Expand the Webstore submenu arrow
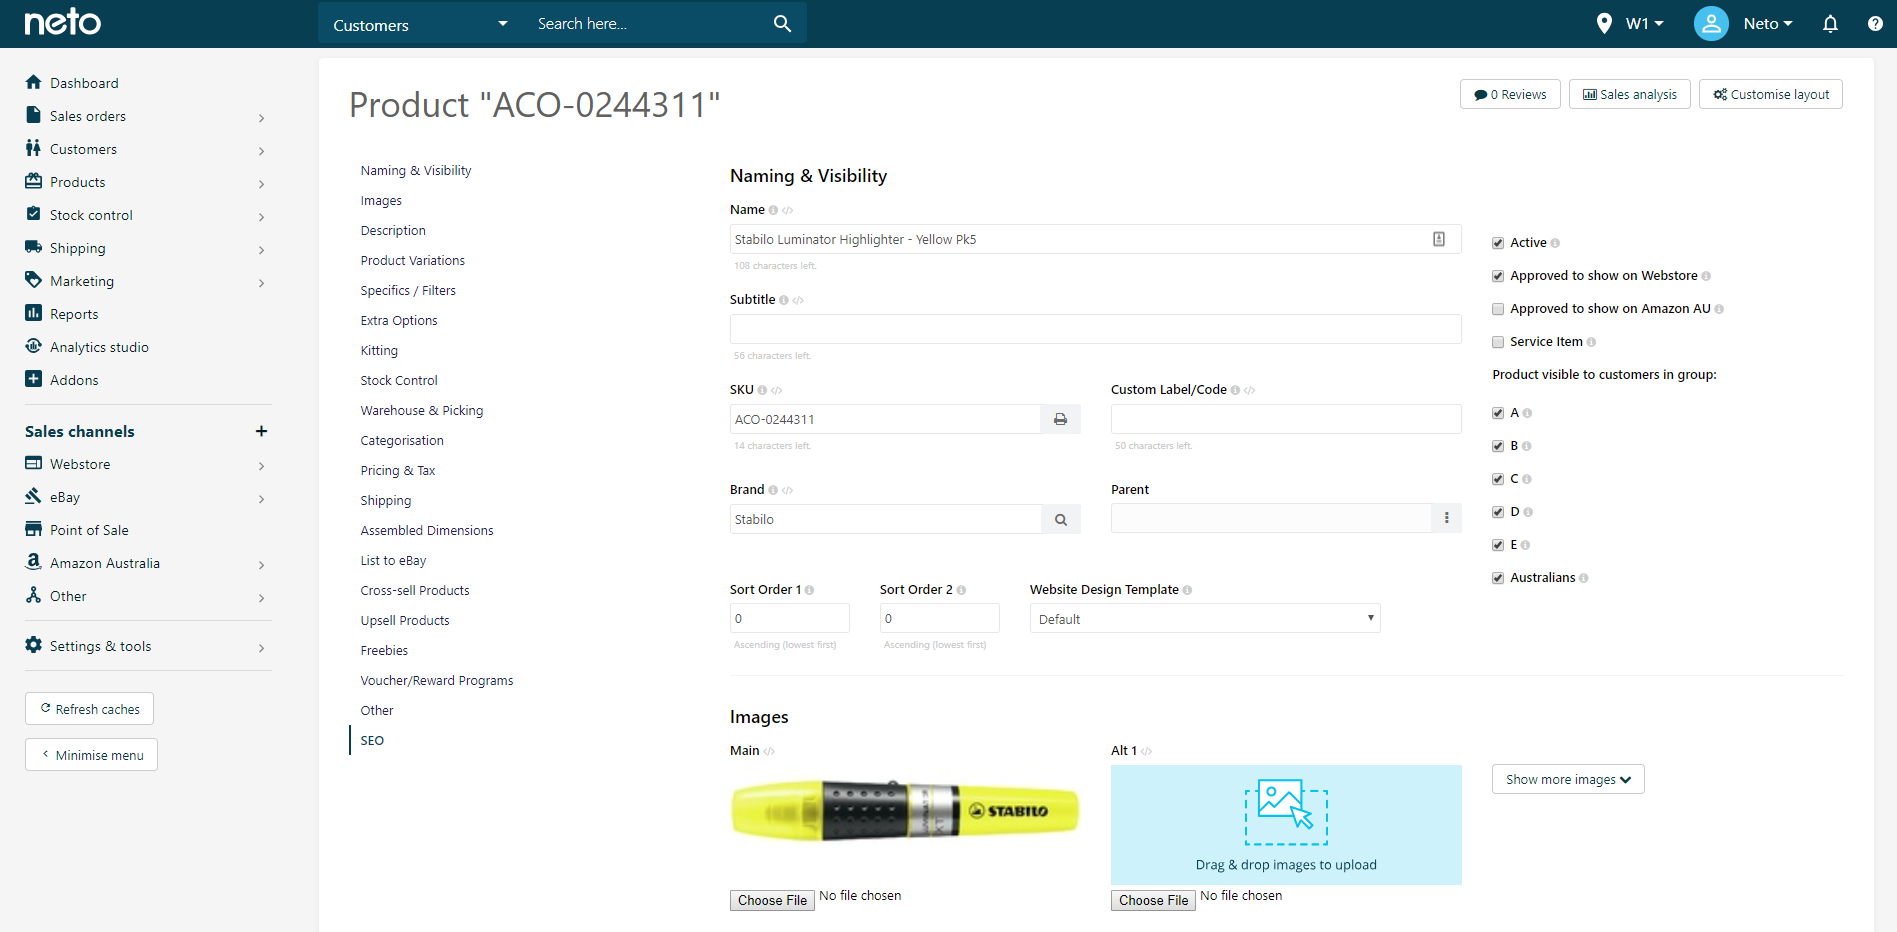 pos(261,466)
